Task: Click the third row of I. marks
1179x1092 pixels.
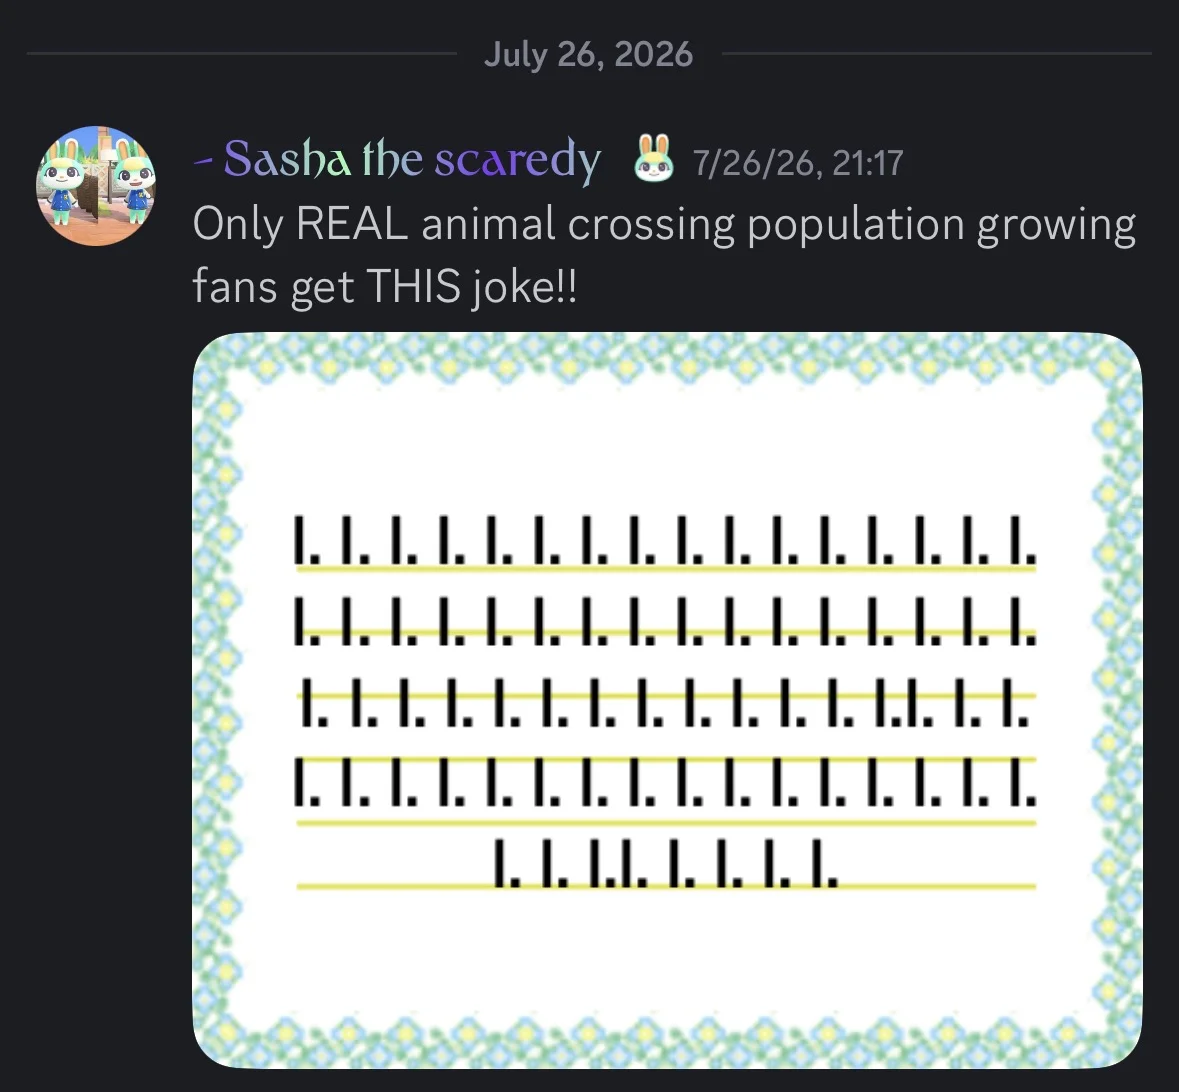Action: coord(665,702)
